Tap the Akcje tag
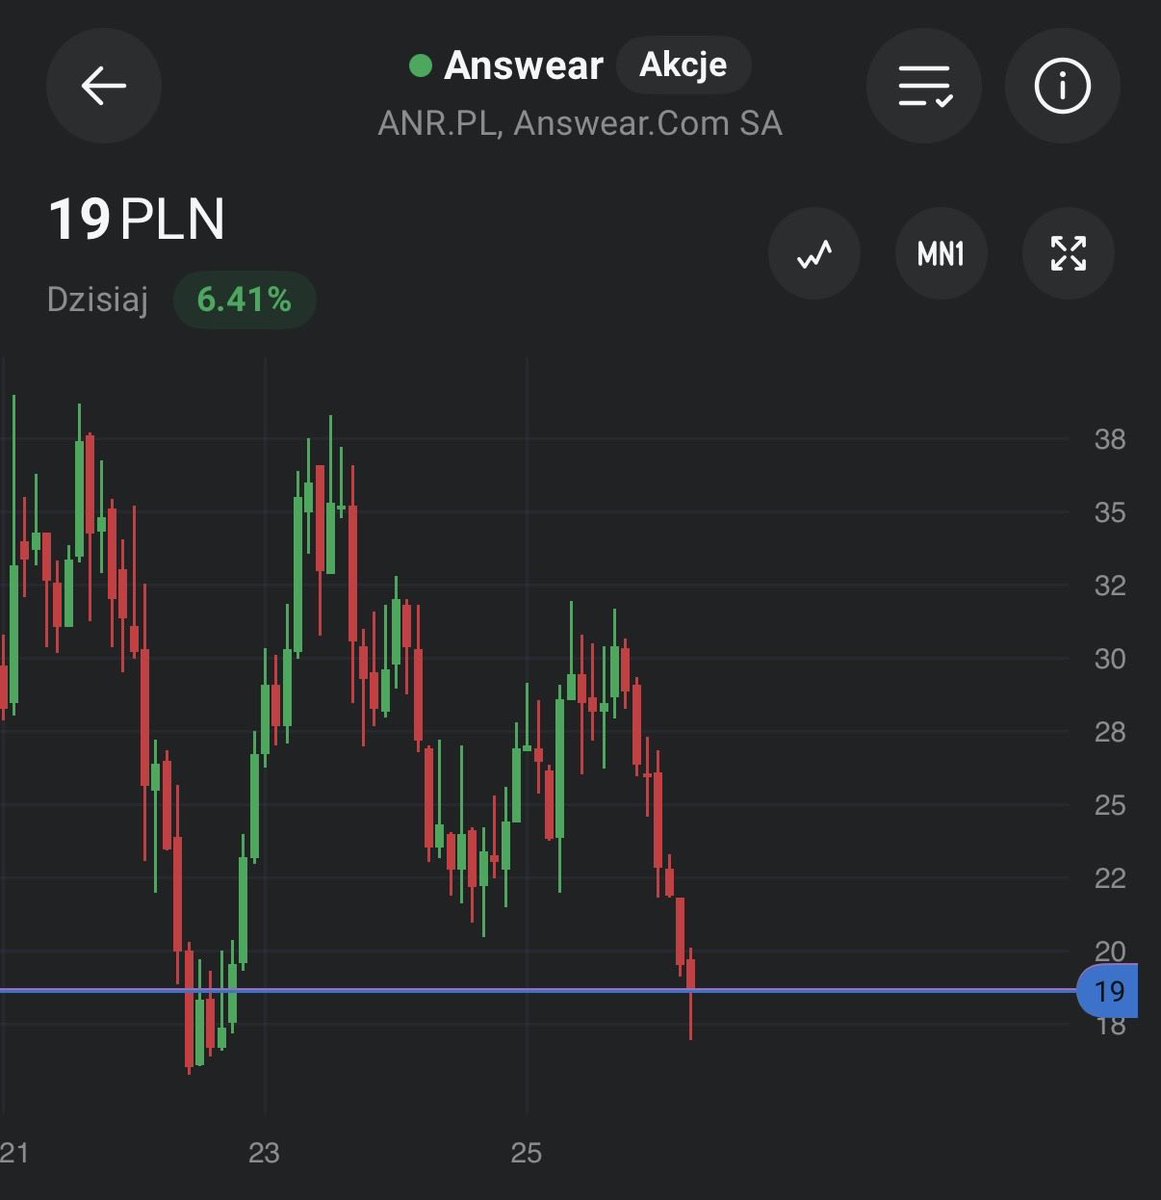1161x1200 pixels. 683,65
